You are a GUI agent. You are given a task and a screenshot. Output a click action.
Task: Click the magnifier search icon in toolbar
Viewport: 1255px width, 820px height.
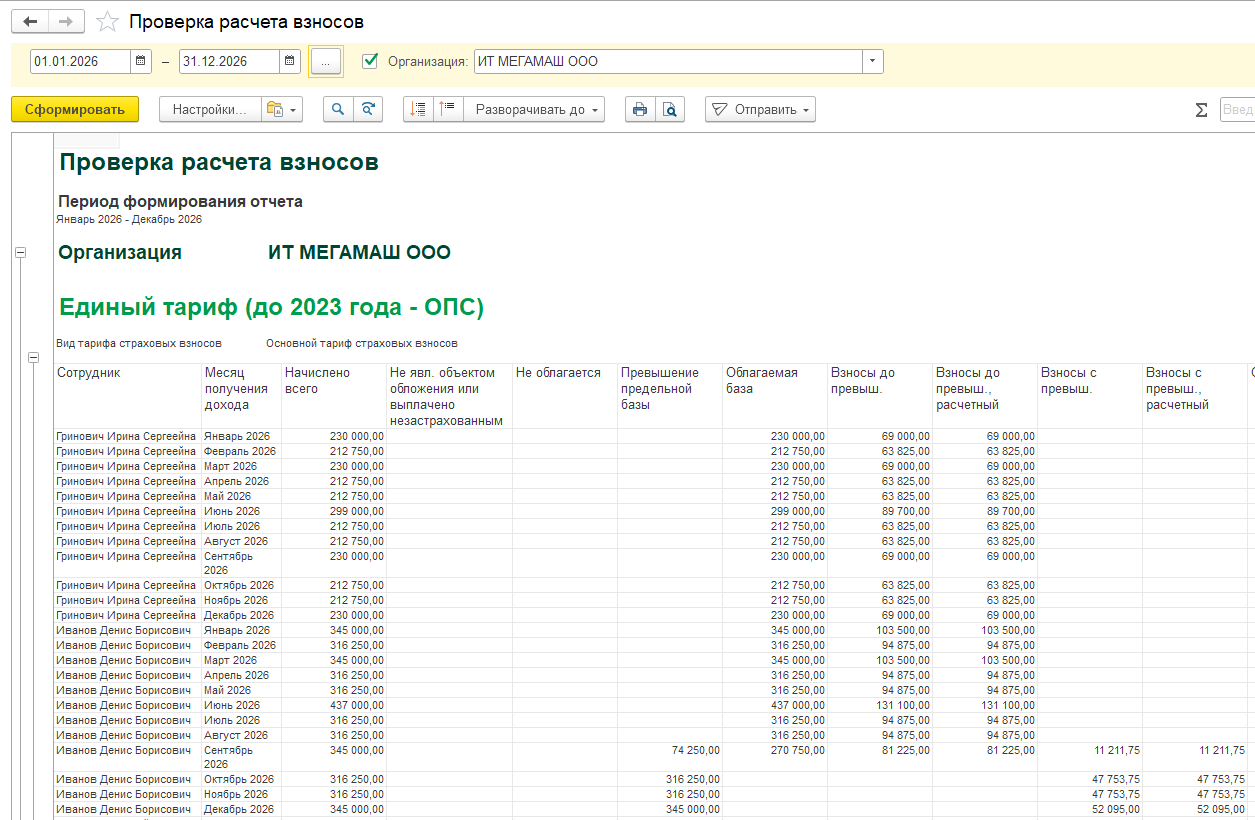point(338,110)
